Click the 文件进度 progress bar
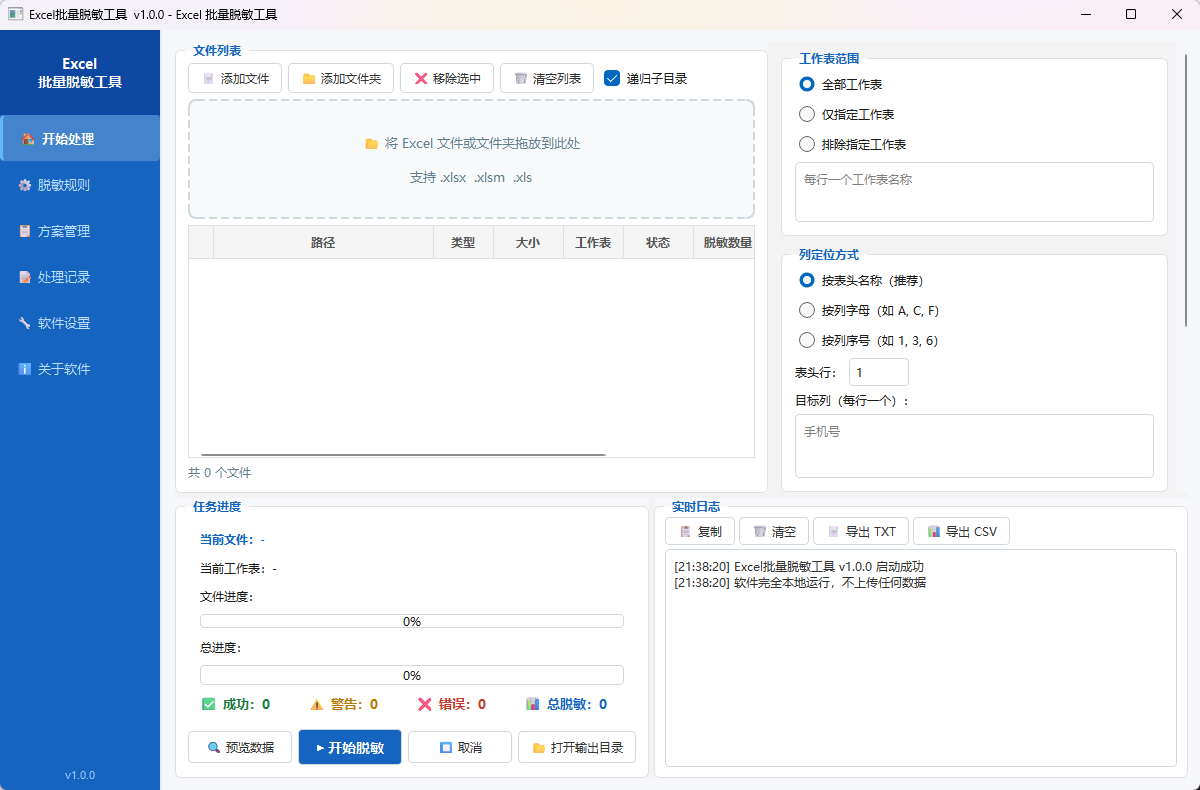The height and width of the screenshot is (790, 1200). point(412,621)
